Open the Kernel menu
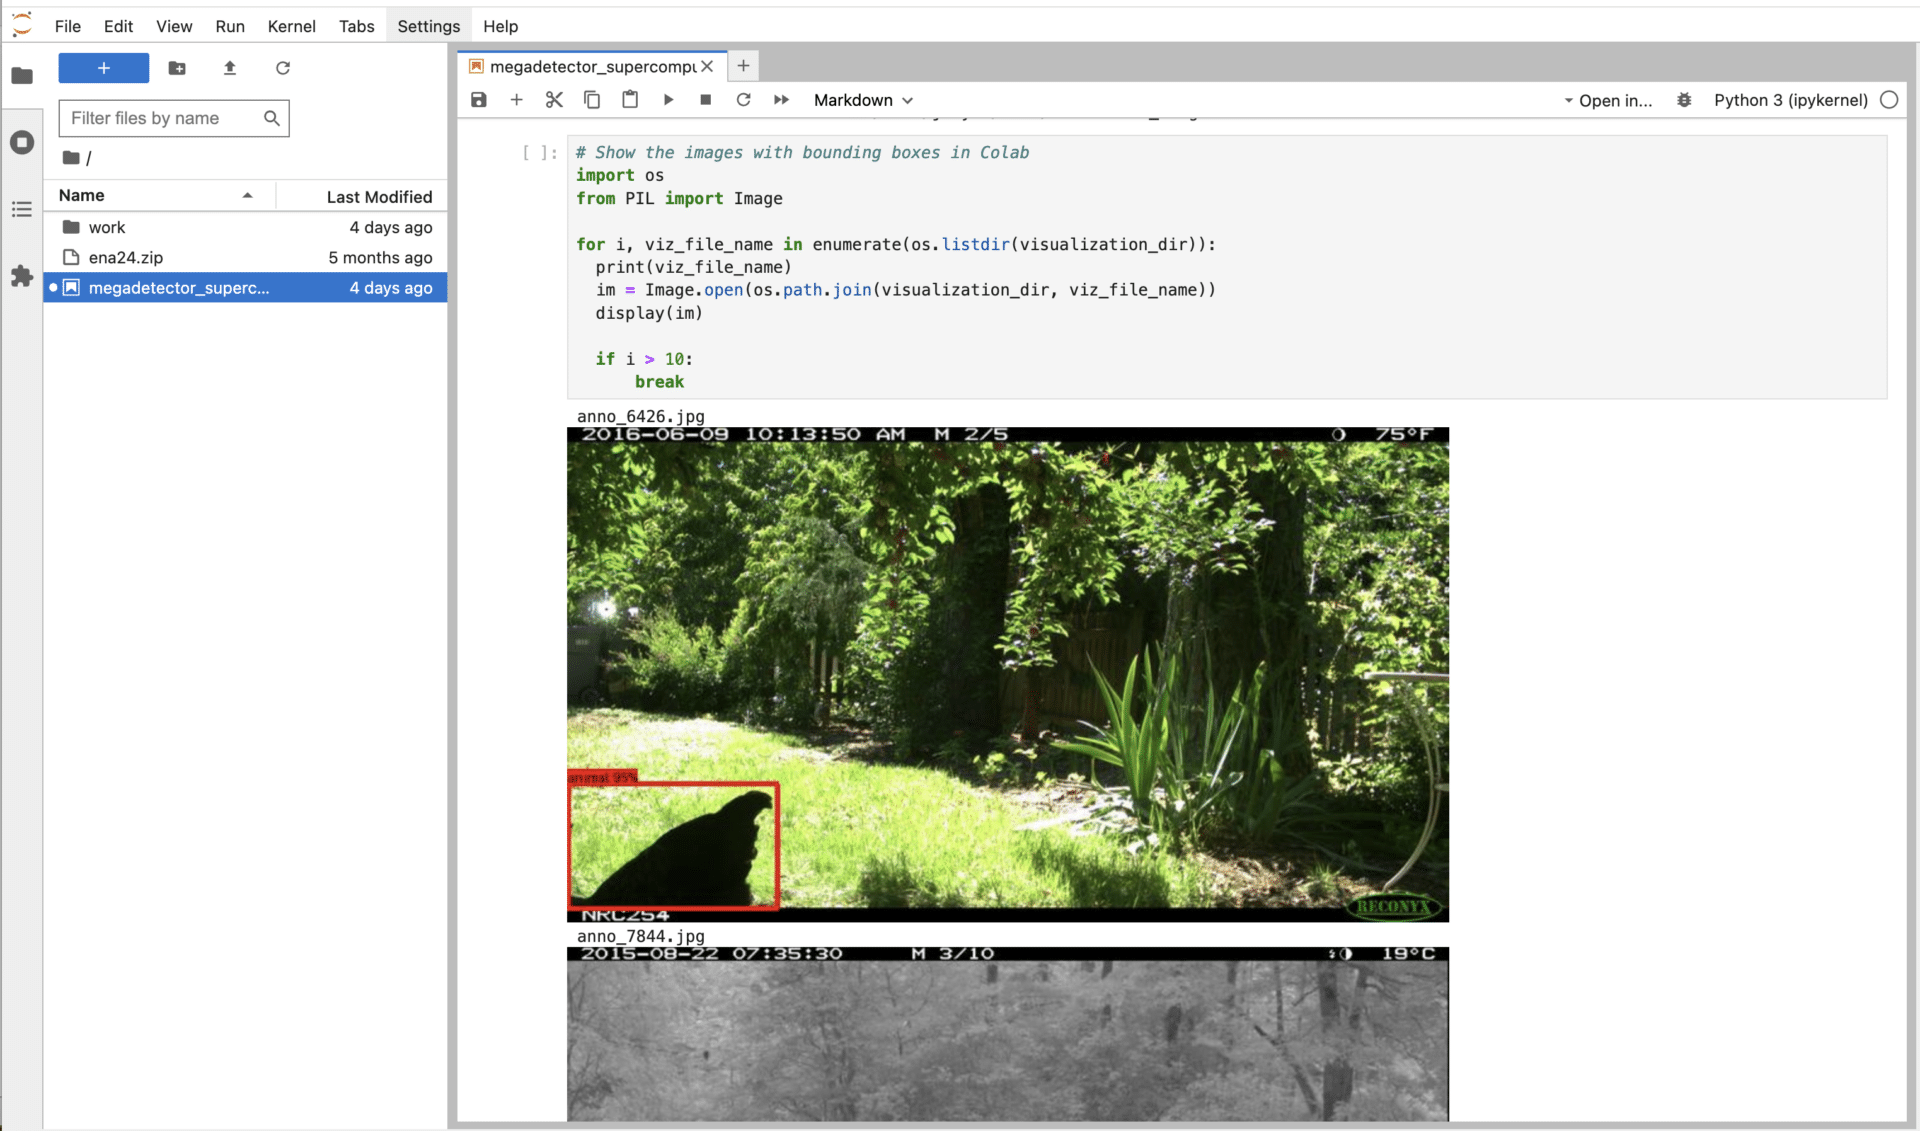Viewport: 1920px width, 1131px height. (291, 26)
